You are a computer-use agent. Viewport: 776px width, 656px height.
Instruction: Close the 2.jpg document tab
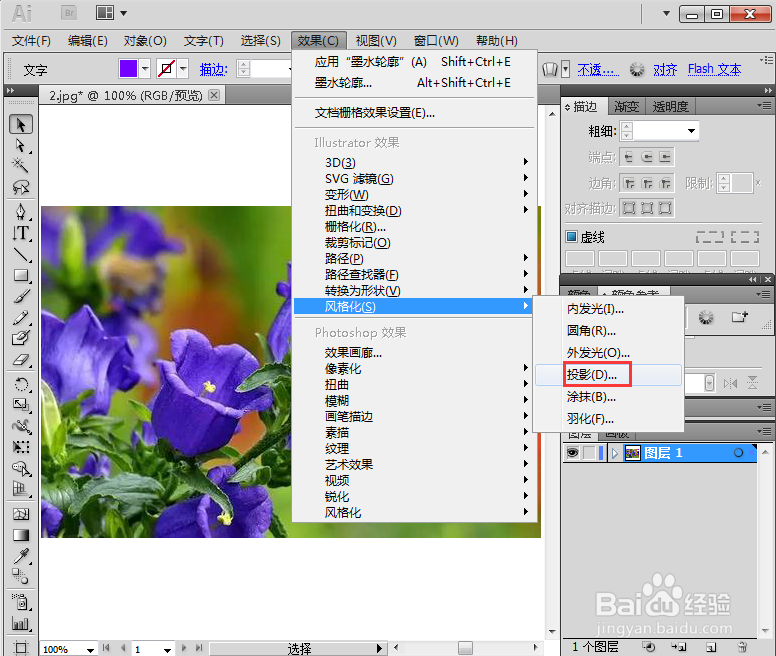click(x=214, y=94)
